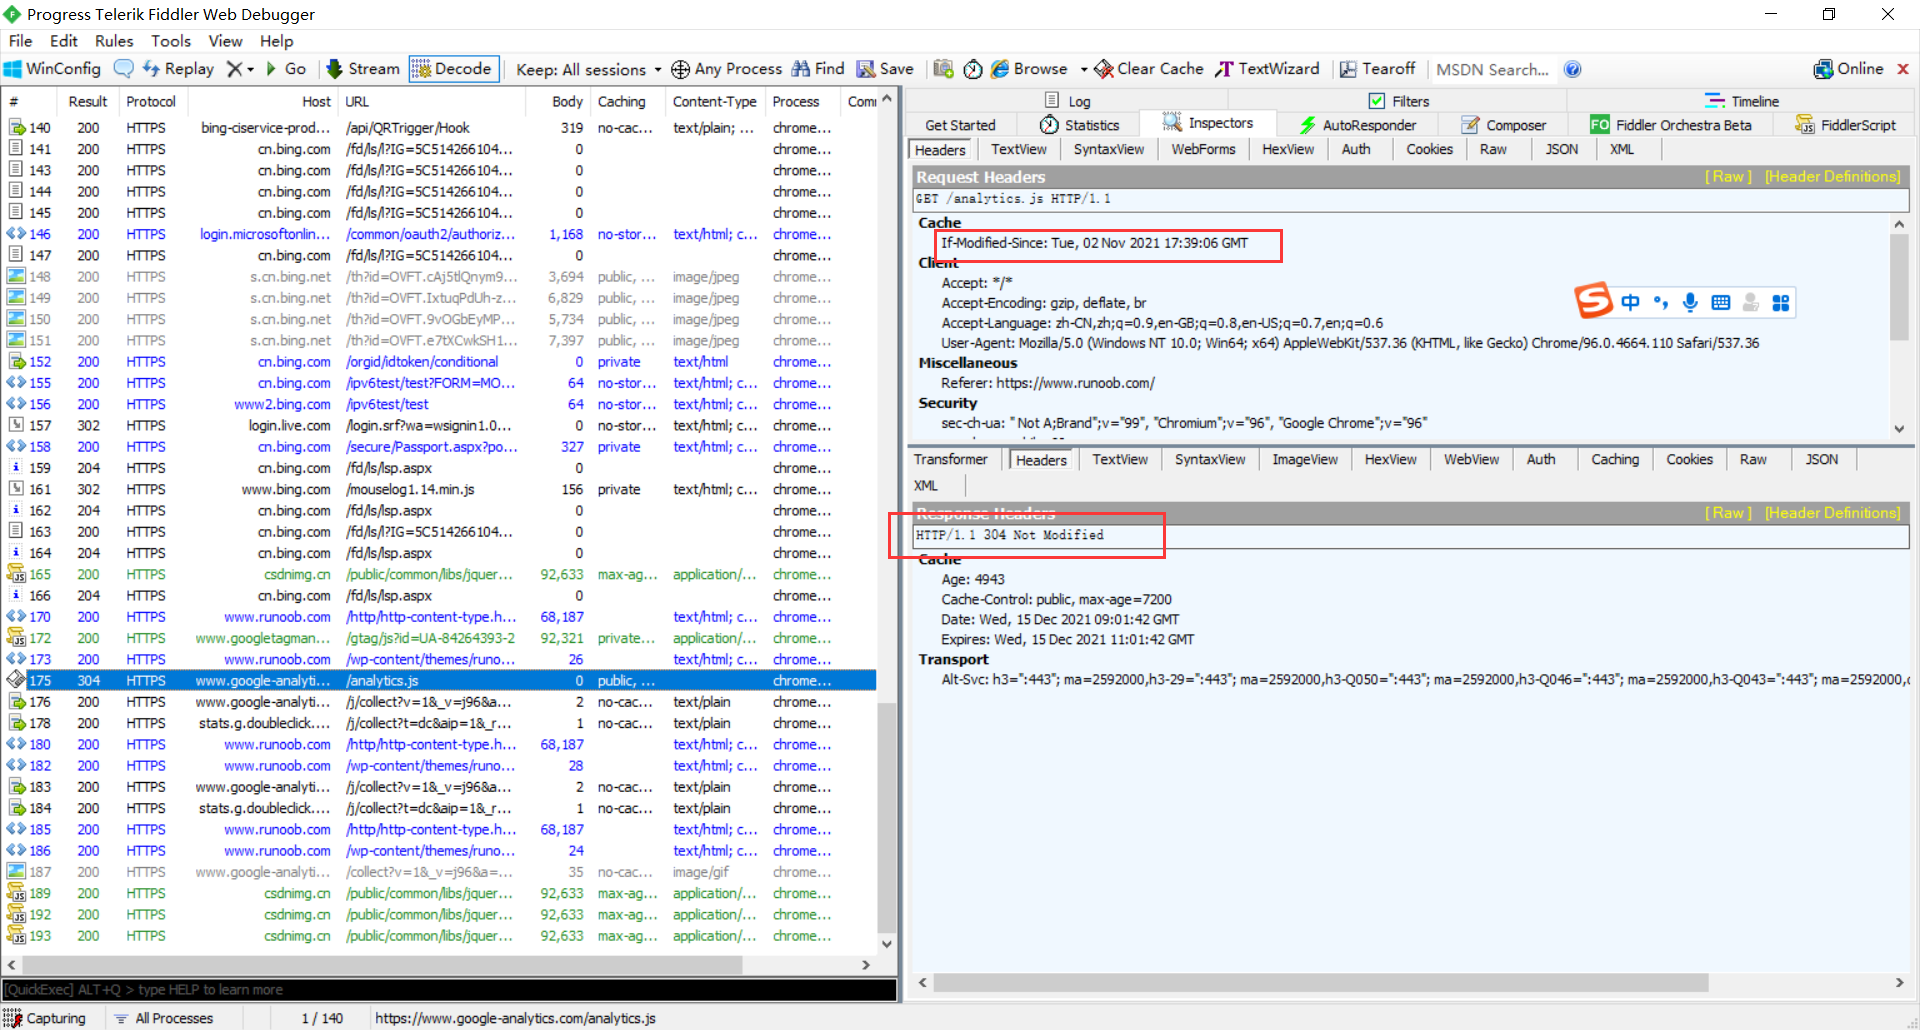Open the FiddlerScript tab
The width and height of the screenshot is (1920, 1030).
[x=1845, y=125]
